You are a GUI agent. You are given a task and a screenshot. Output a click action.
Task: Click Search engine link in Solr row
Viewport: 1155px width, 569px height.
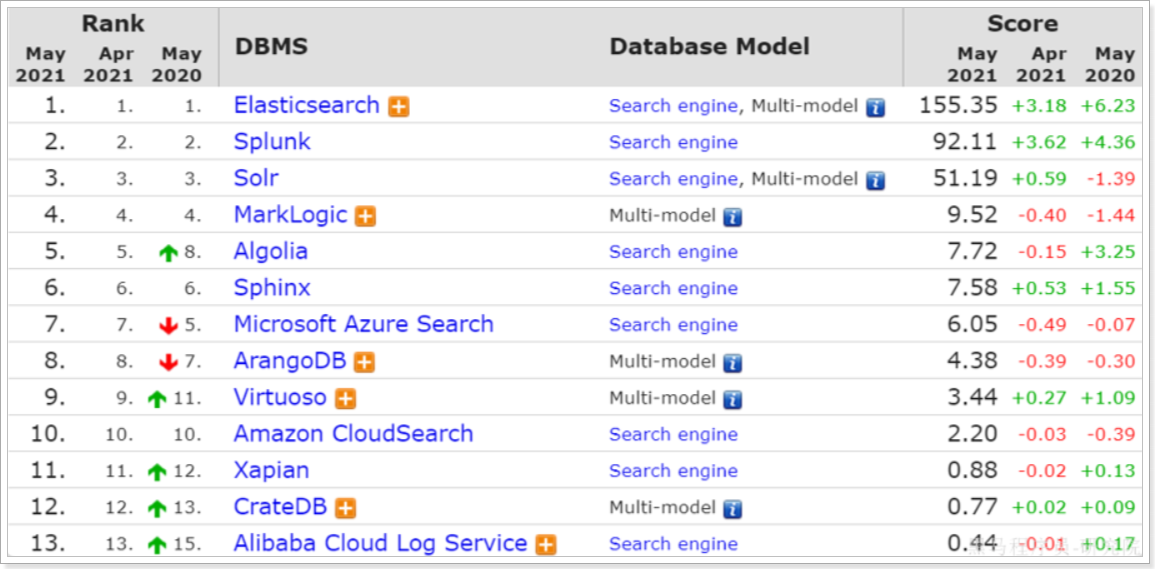coord(673,179)
